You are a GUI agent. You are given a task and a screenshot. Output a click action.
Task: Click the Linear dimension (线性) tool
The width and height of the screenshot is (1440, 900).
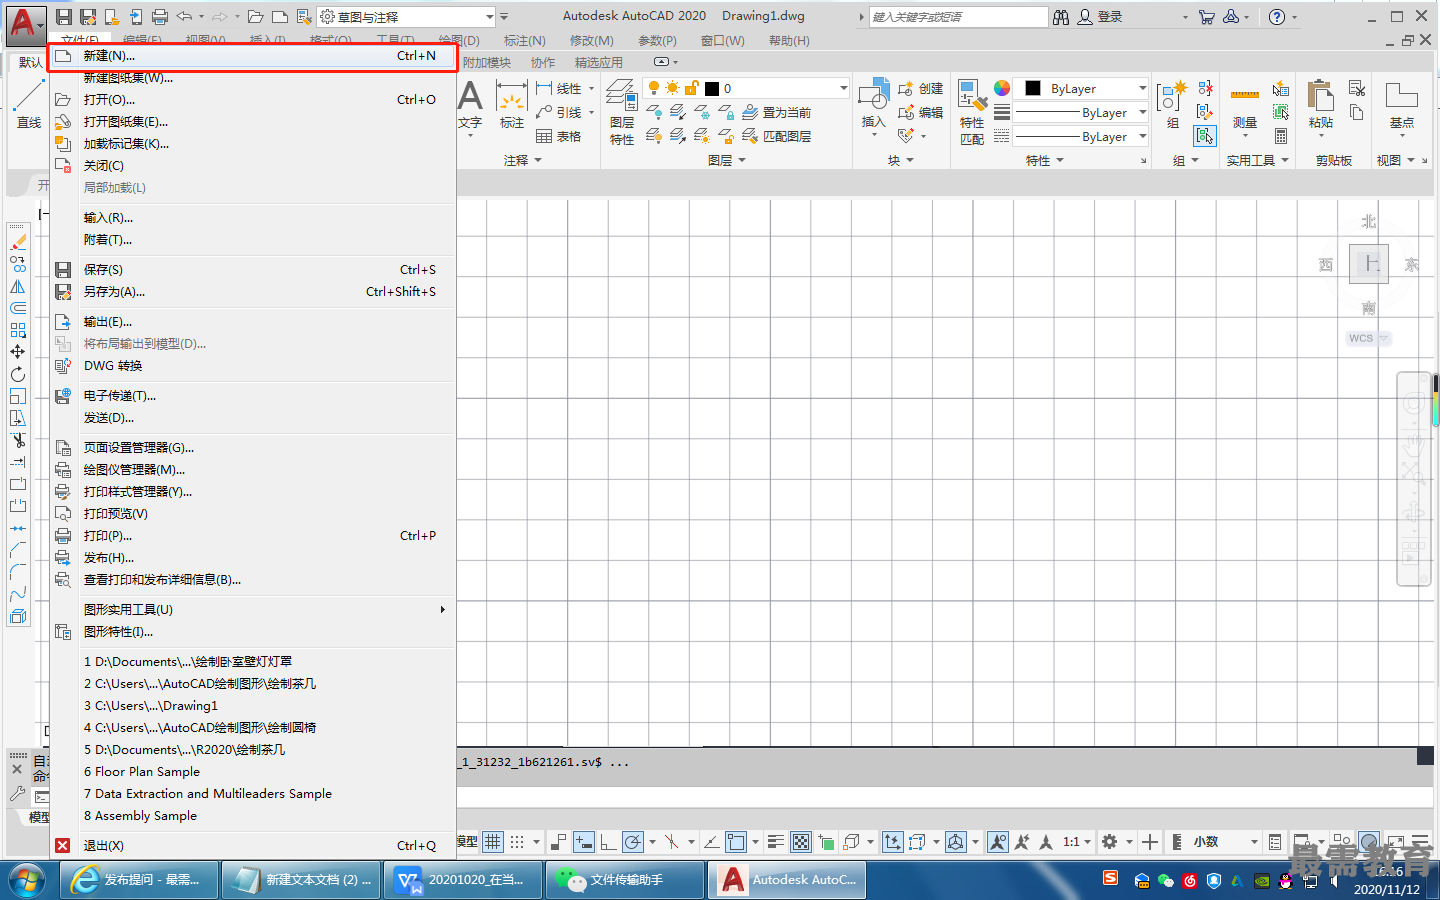pyautogui.click(x=559, y=88)
